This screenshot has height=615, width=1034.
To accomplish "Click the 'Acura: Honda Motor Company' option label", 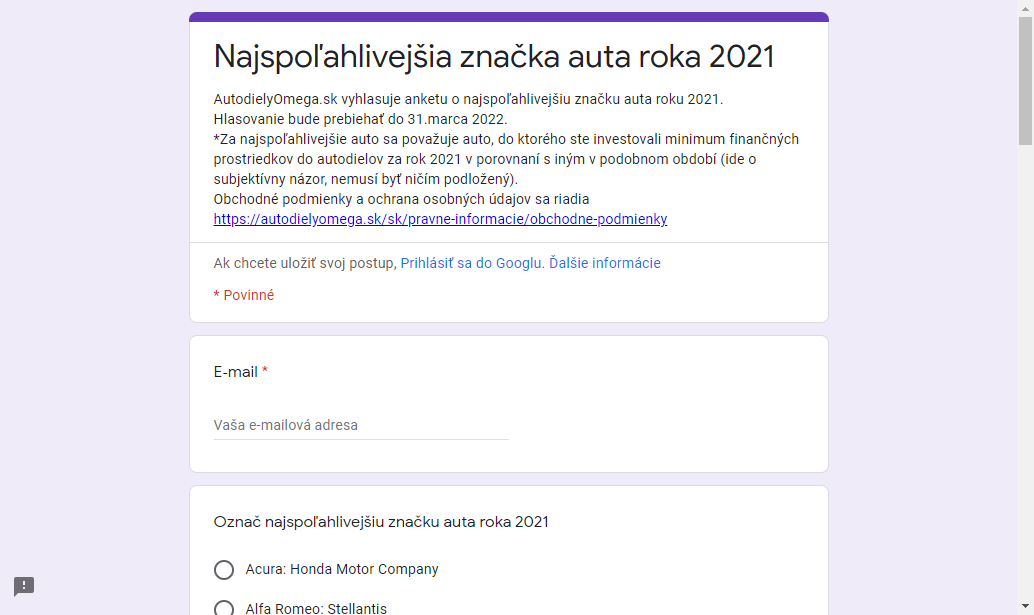I will [x=342, y=569].
